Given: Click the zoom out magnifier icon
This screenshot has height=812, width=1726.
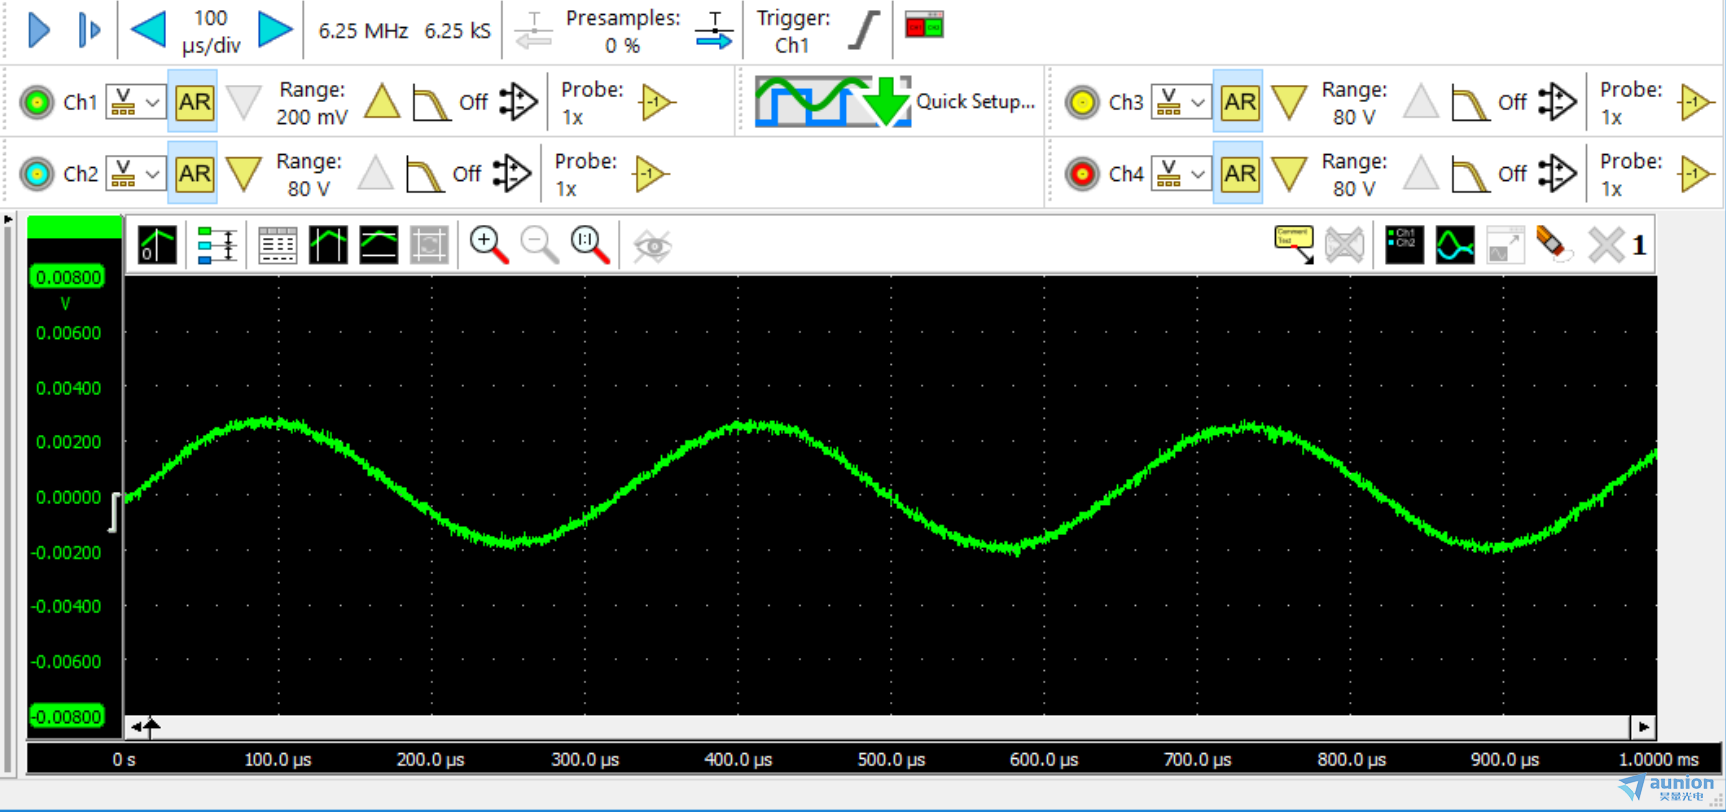Looking at the screenshot, I should (539, 245).
